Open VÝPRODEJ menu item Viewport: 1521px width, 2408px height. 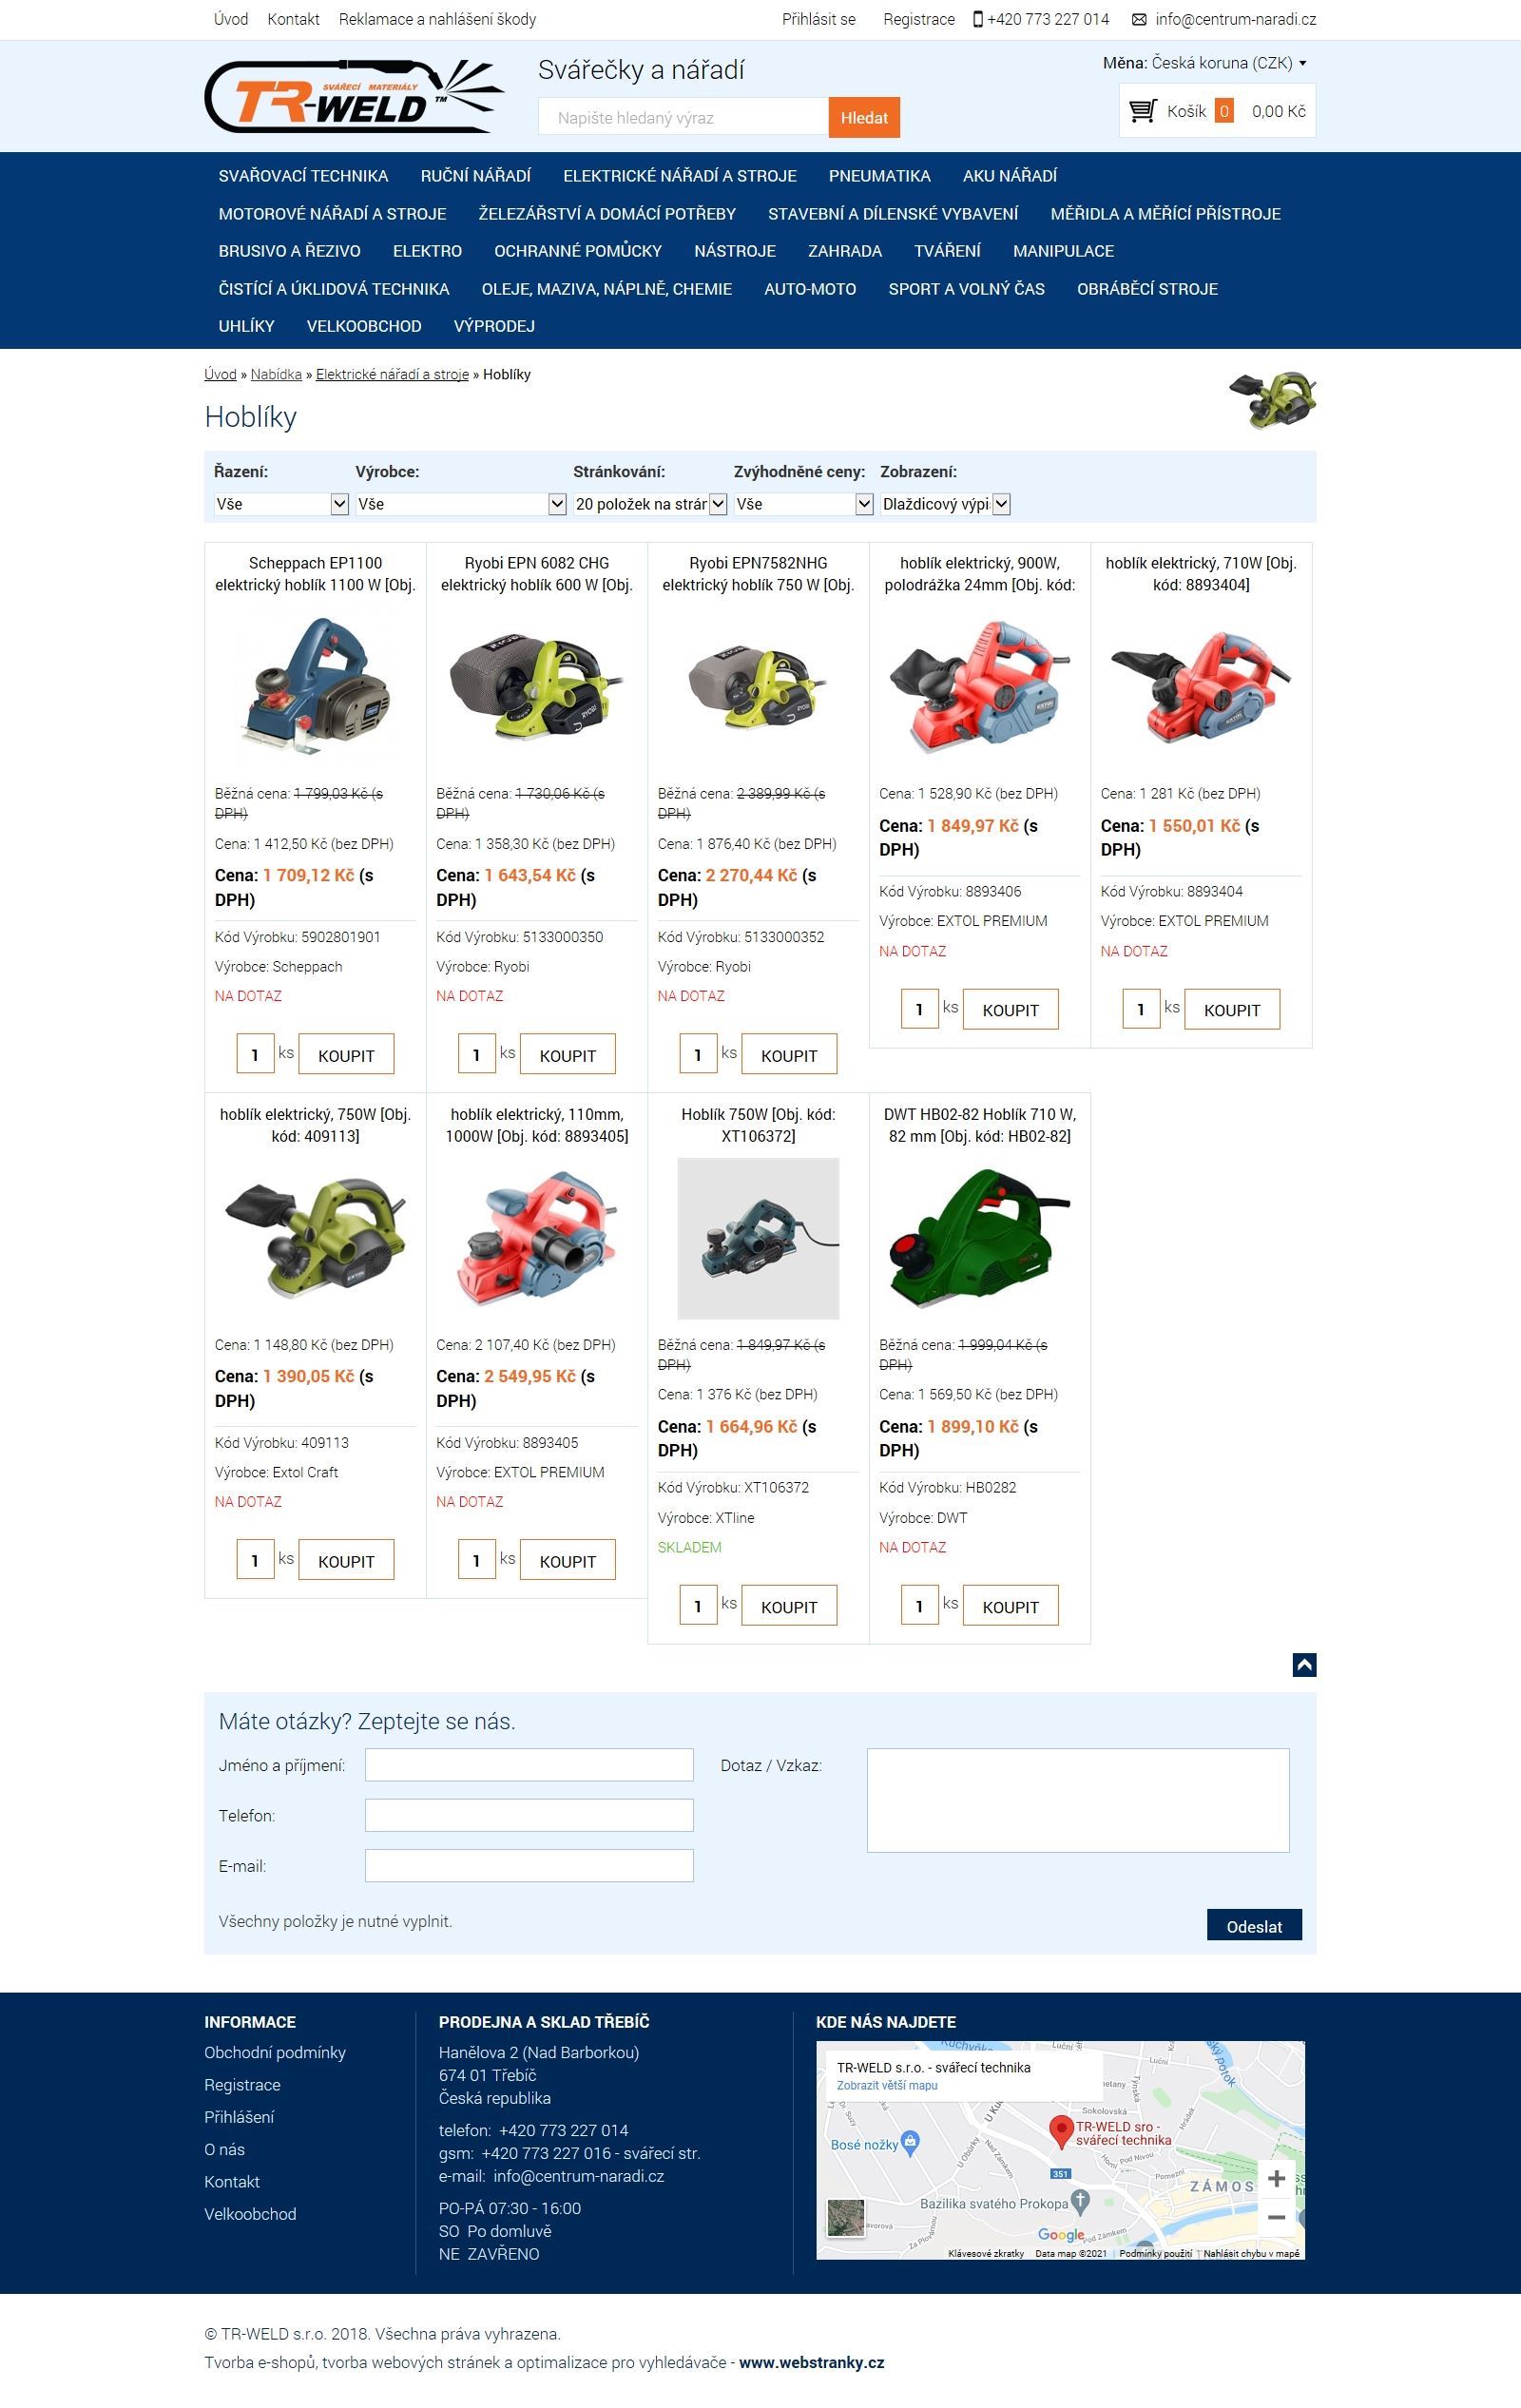[x=494, y=326]
